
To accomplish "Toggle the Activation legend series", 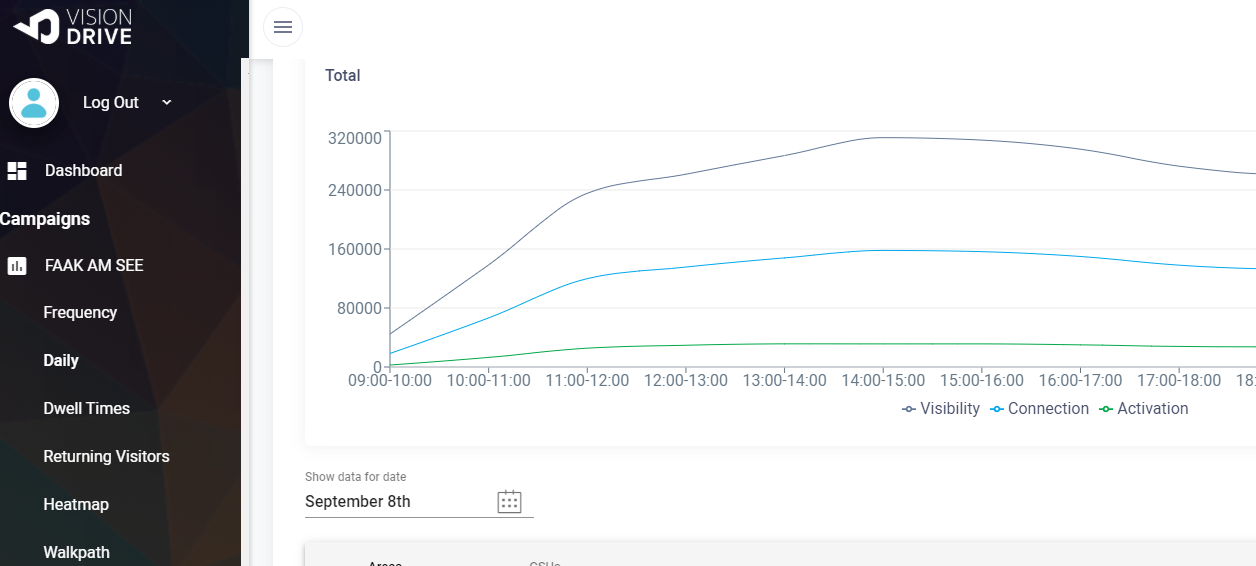I will tap(1144, 409).
